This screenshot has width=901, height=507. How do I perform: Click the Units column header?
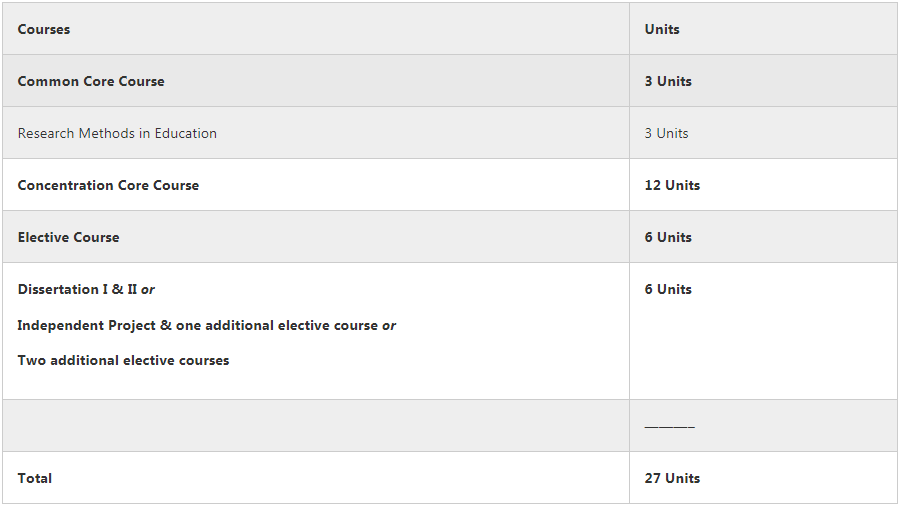pos(662,29)
